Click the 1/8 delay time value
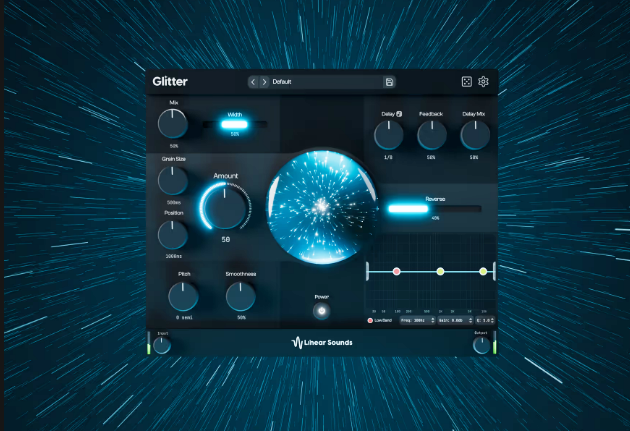Viewport: 630px width, 431px height. tap(388, 157)
